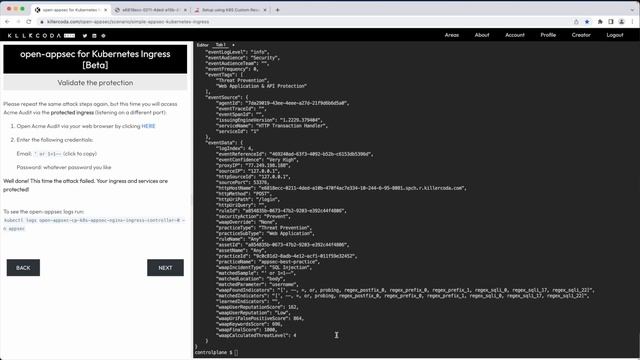640x360 pixels.
Task: Click the "waapUserReputation": "Low" line
Action: click(x=253, y=313)
